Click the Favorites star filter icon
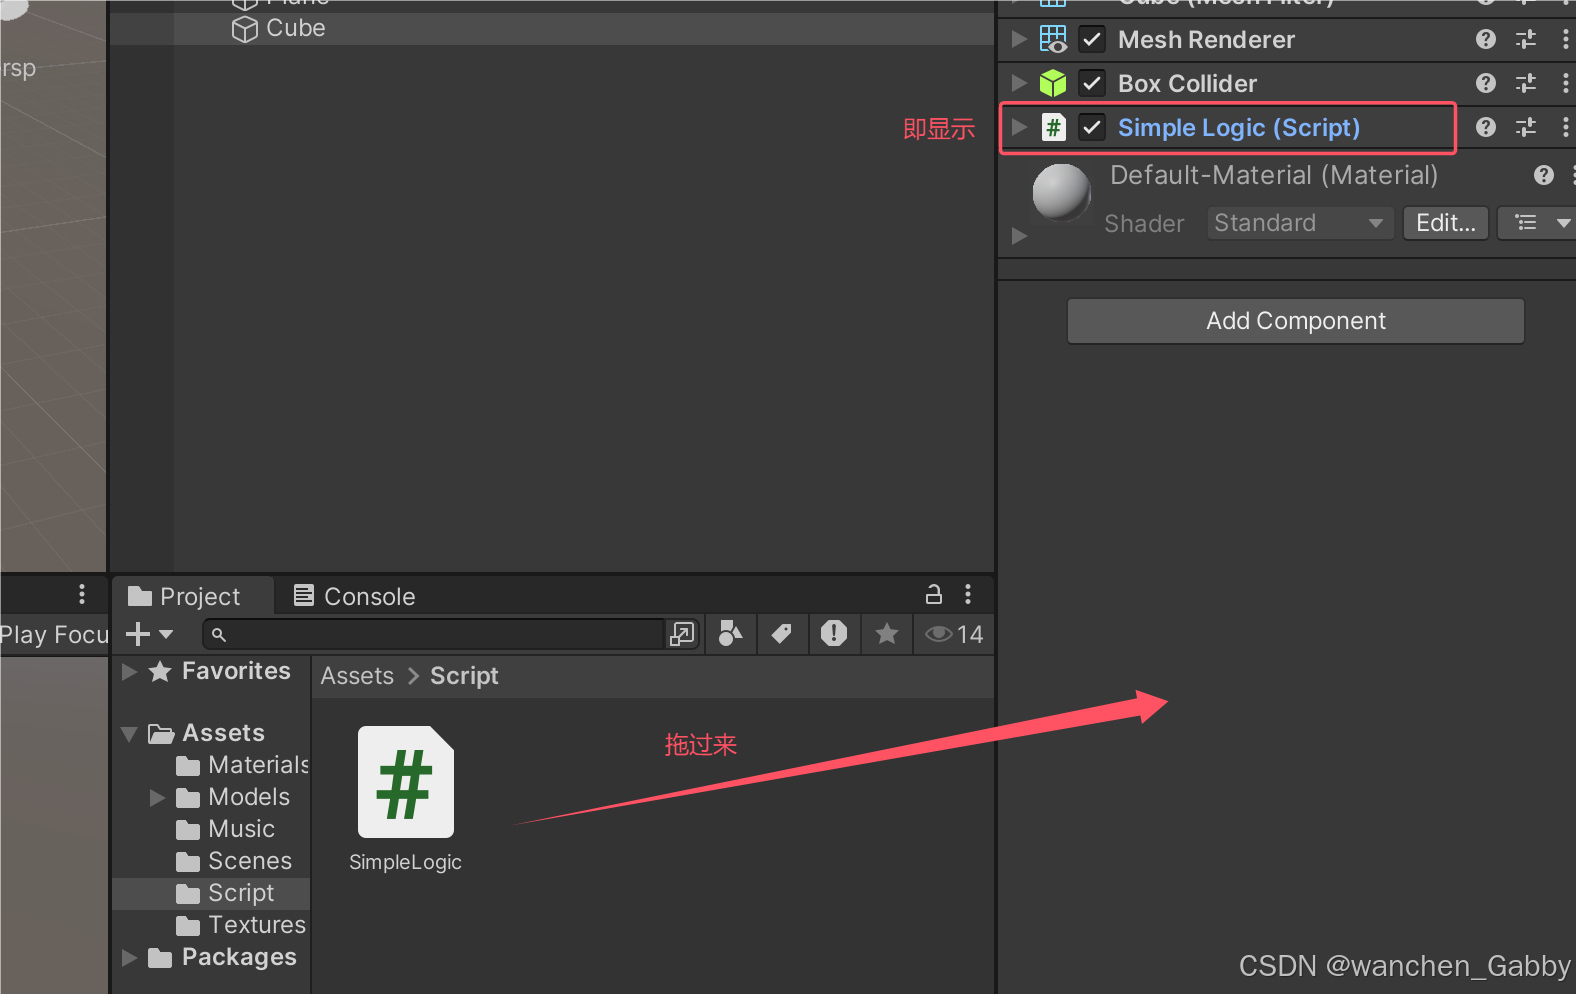This screenshot has height=994, width=1576. (x=887, y=634)
